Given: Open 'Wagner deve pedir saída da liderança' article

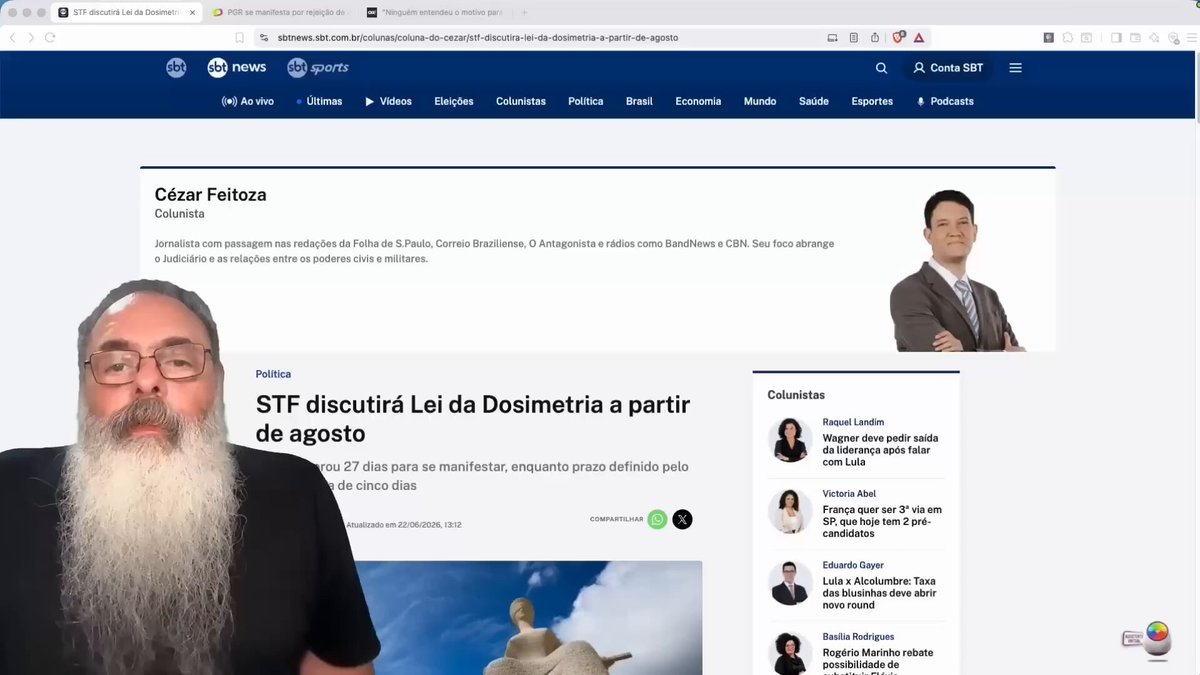Looking at the screenshot, I should pyautogui.click(x=880, y=450).
